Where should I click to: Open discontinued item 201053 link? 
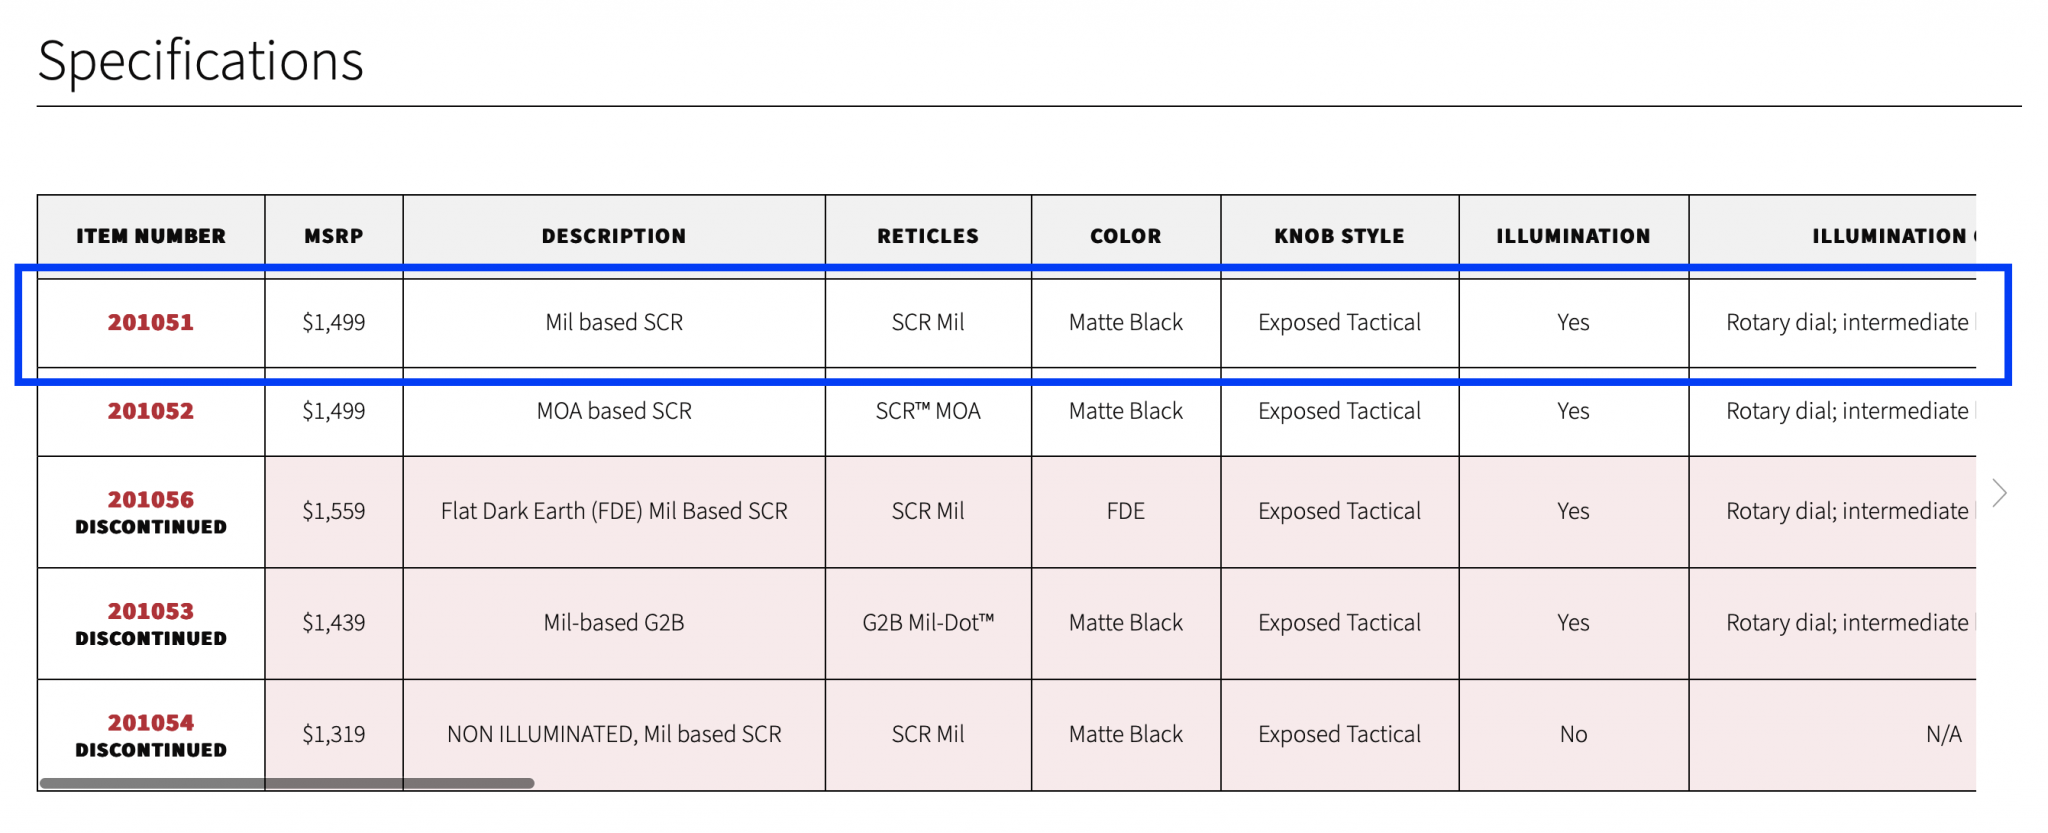coord(151,611)
